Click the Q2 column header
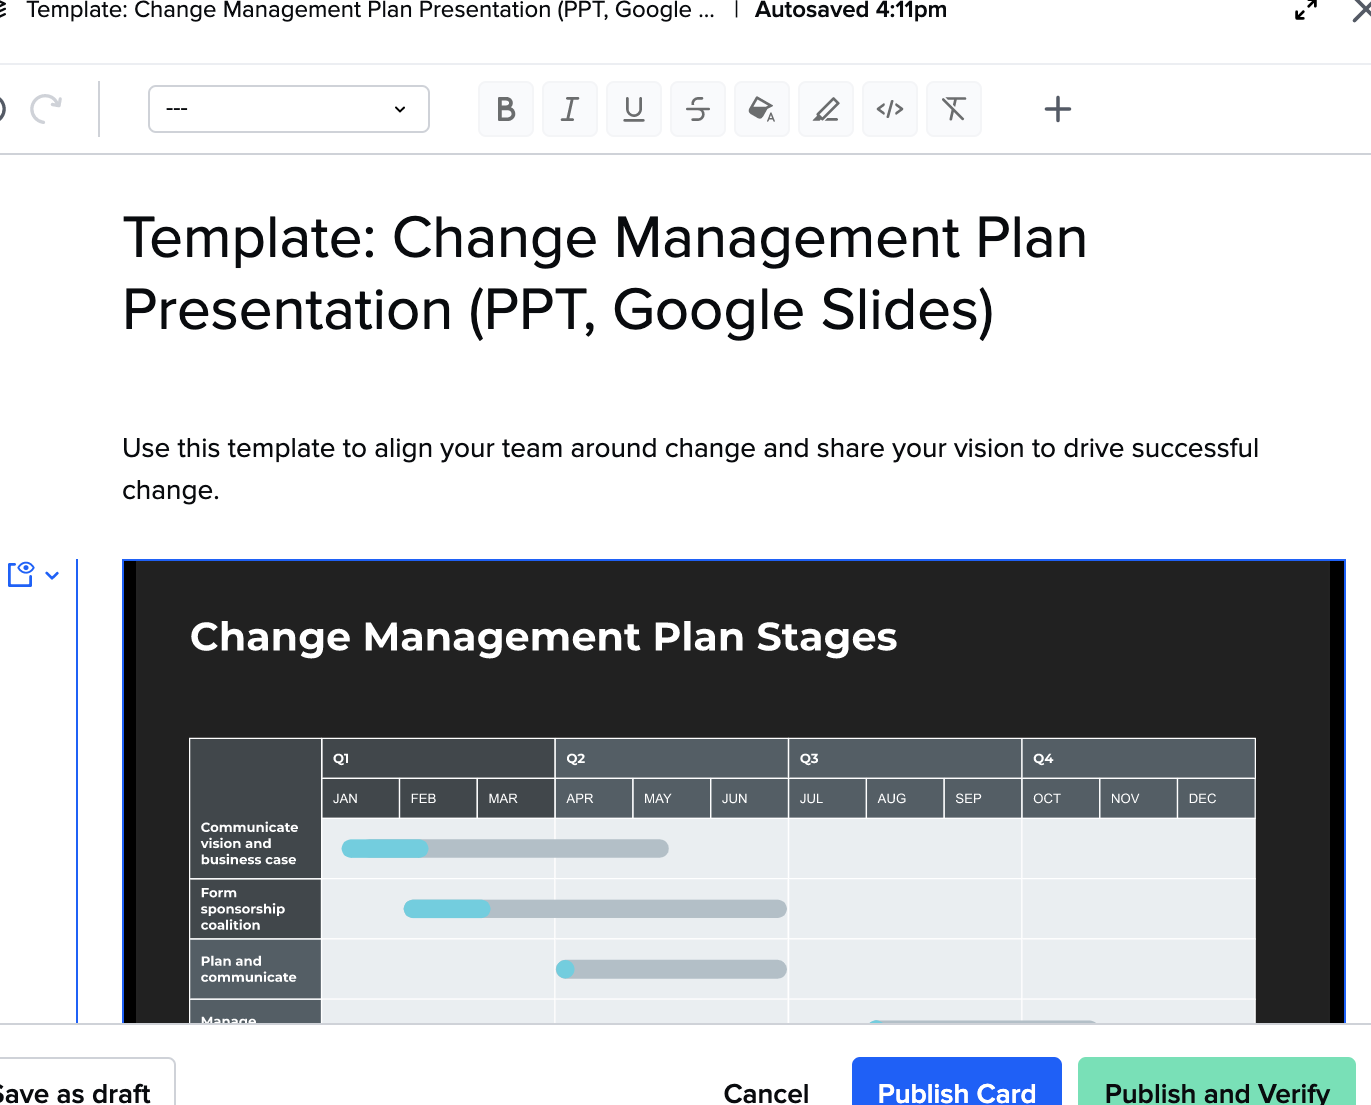 [672, 758]
